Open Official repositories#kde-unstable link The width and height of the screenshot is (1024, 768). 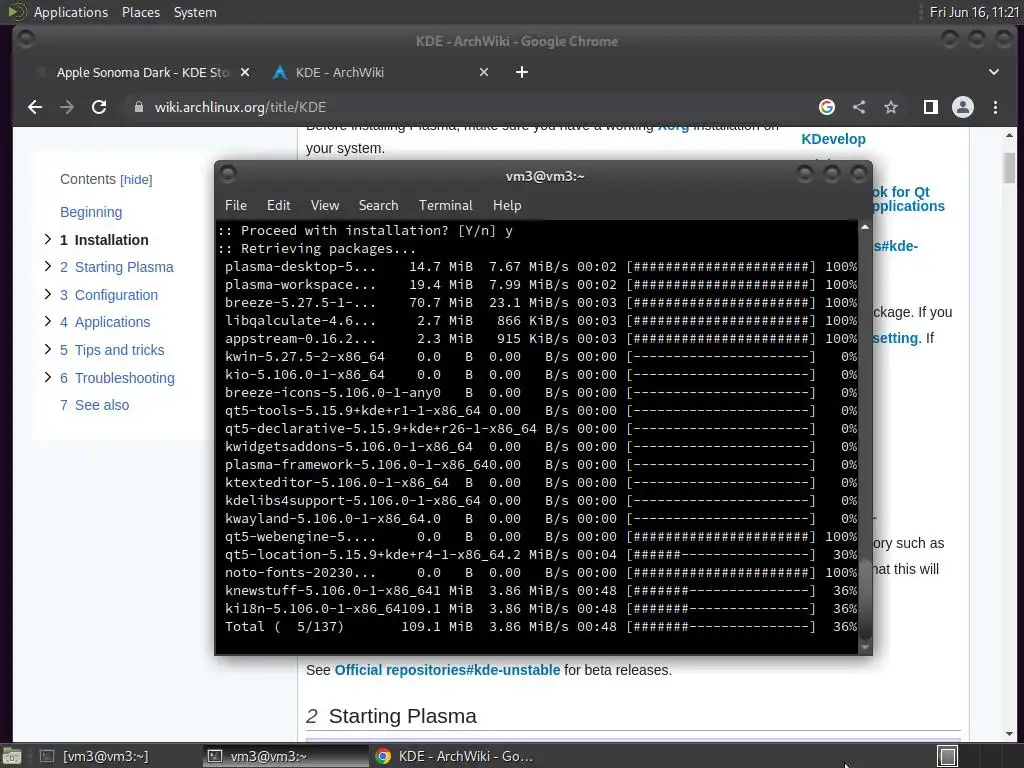coord(447,670)
